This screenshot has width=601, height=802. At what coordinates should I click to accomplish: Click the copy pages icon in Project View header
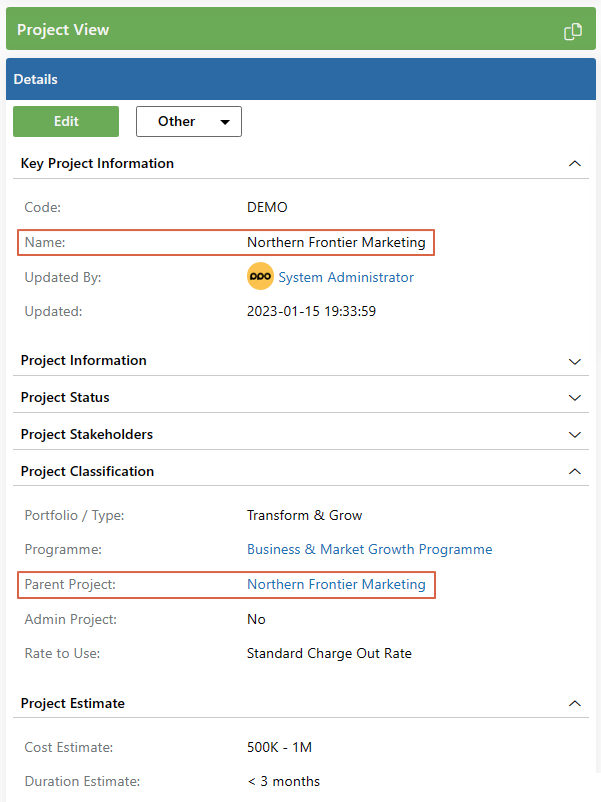tap(572, 31)
